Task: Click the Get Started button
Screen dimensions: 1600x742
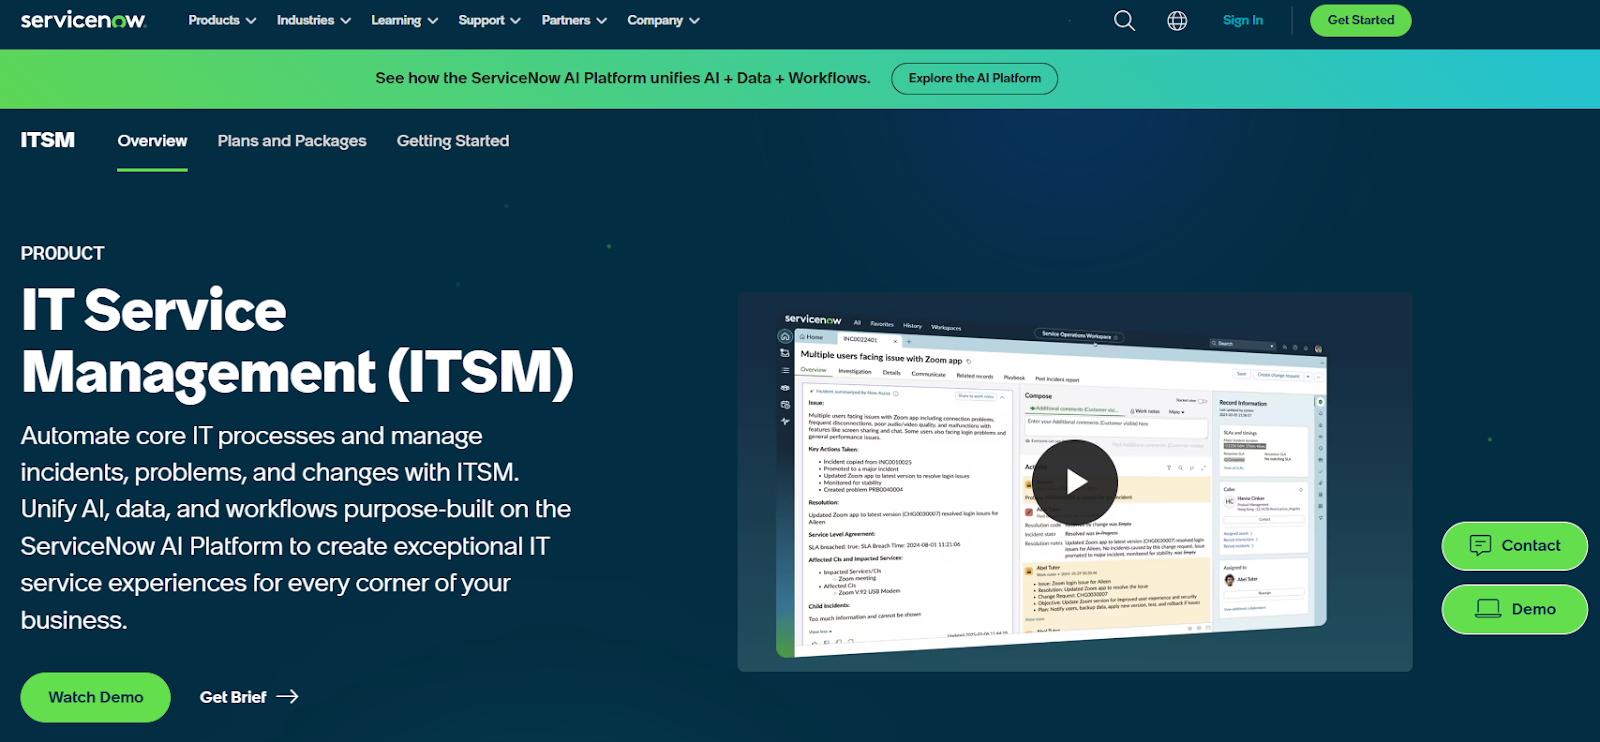Action: tap(1360, 20)
